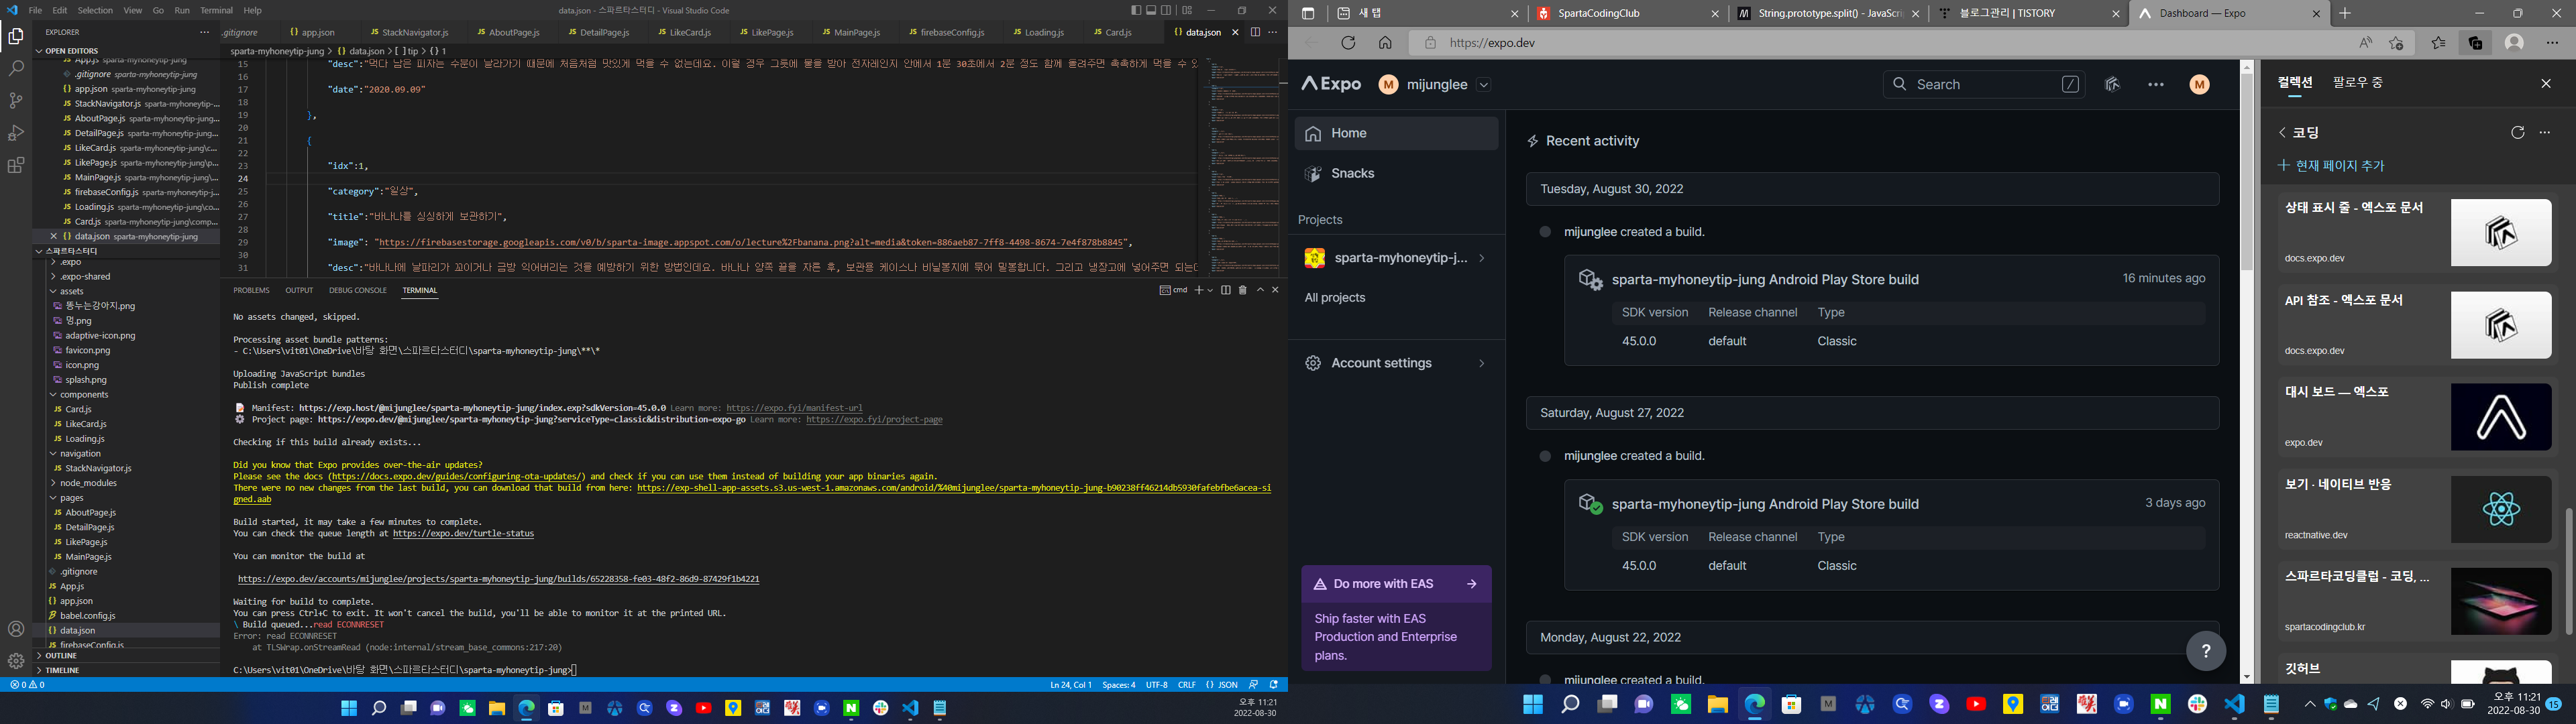Click the Expo help question mark button
The height and width of the screenshot is (724, 2576).
click(2206, 651)
